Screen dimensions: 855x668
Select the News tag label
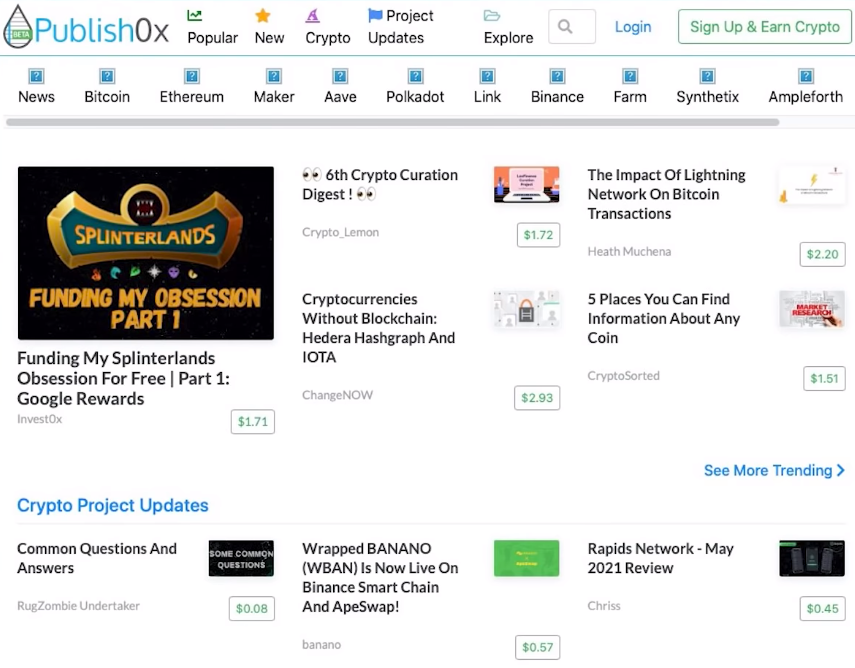(x=37, y=97)
